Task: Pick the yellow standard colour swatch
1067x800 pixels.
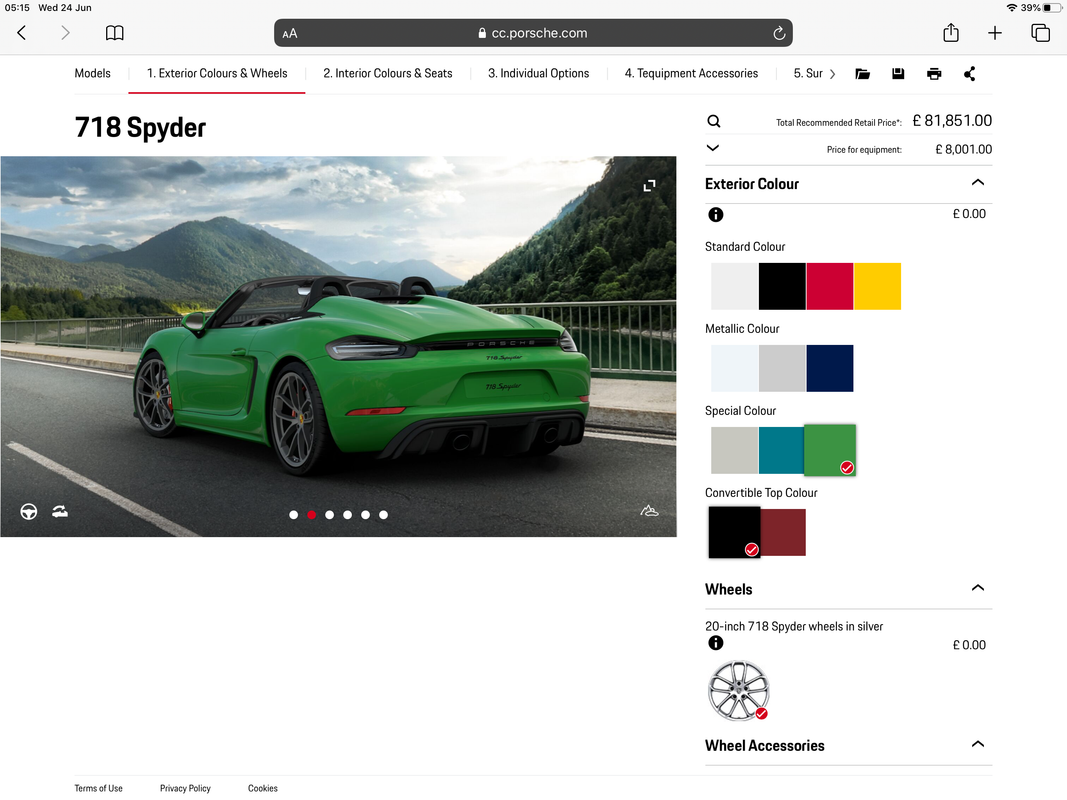Action: [x=878, y=286]
